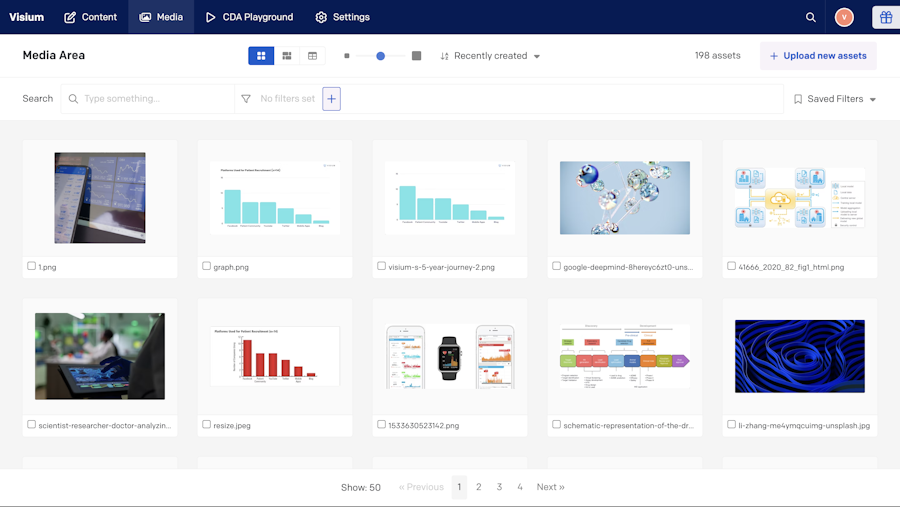Open the schematic-representation diagram thumbnail
The width and height of the screenshot is (900, 507).
coord(625,357)
